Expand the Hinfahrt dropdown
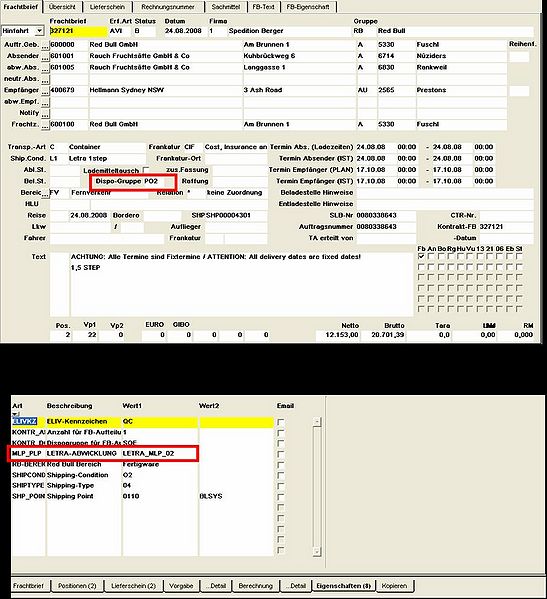The height and width of the screenshot is (599, 547). 39,31
